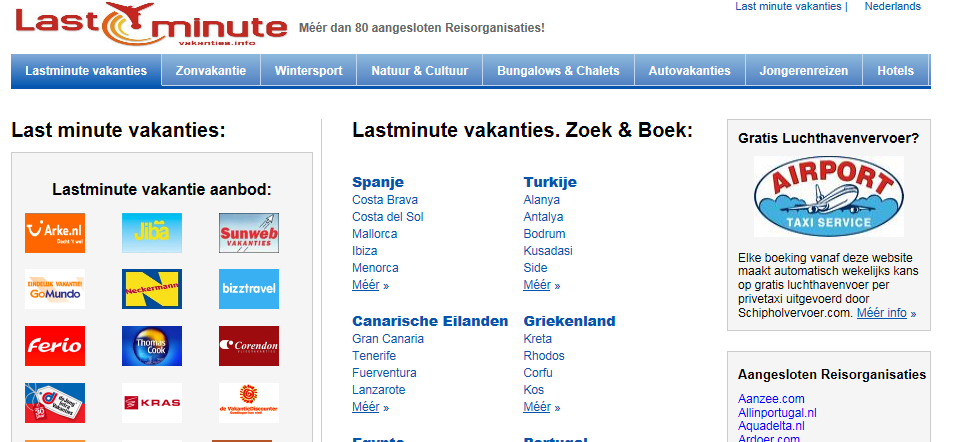
Task: Click the Kreta link
Action: click(x=538, y=339)
